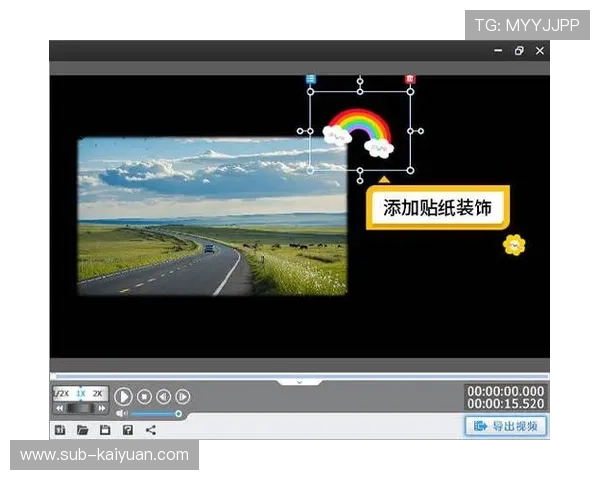Restore down the editor window
Viewport: 600px width, 480px height.
(519, 51)
